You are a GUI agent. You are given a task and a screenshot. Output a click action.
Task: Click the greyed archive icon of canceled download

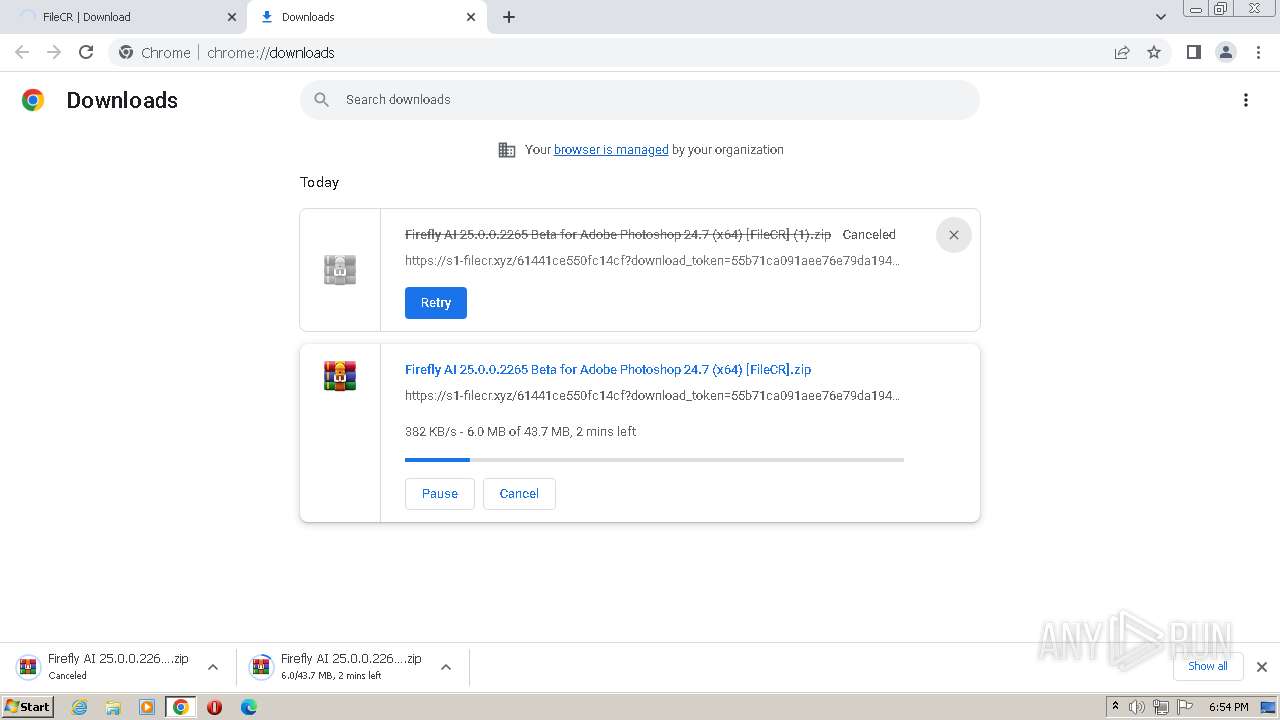[x=340, y=270]
